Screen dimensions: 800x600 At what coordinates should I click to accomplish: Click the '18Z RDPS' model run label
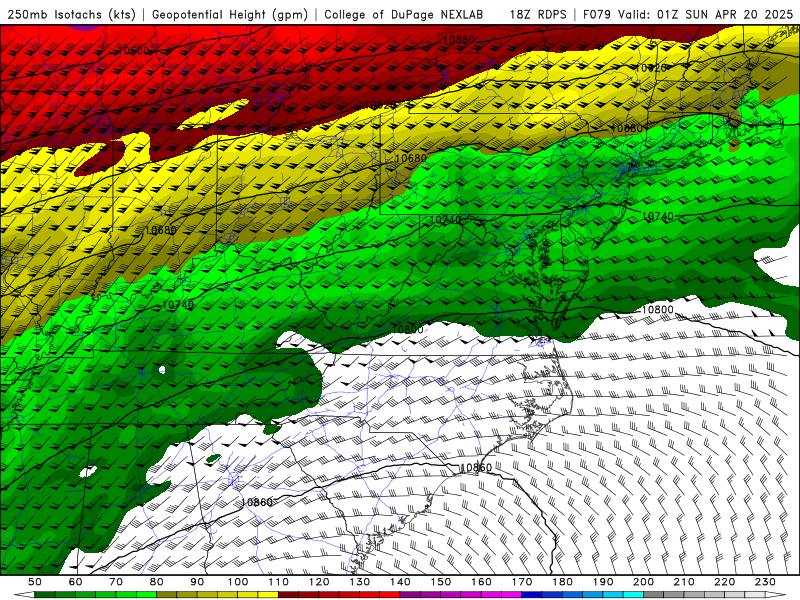tap(538, 14)
